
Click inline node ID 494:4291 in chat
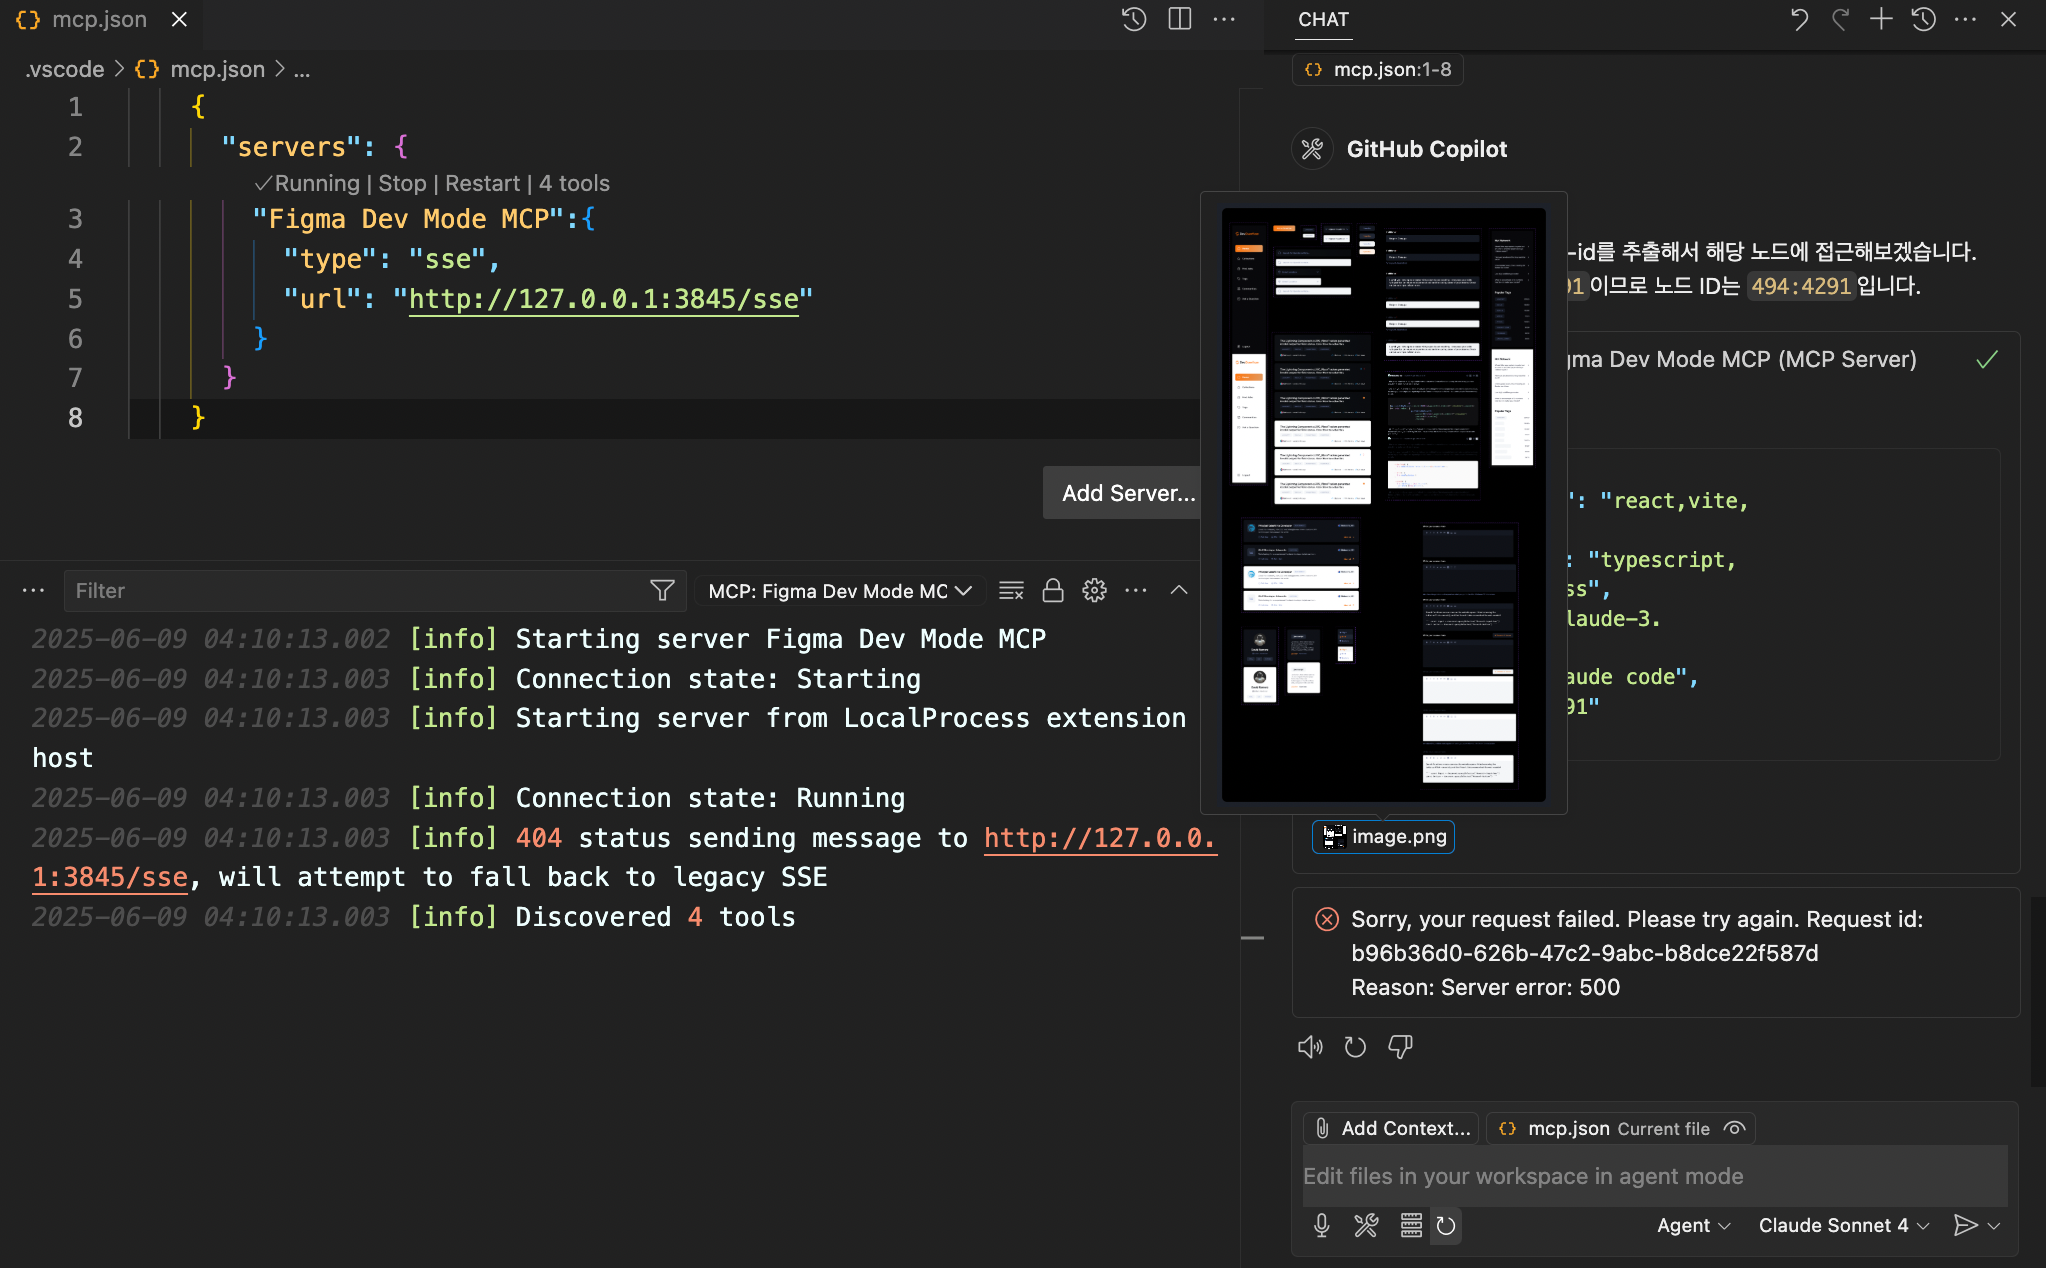pos(1801,286)
